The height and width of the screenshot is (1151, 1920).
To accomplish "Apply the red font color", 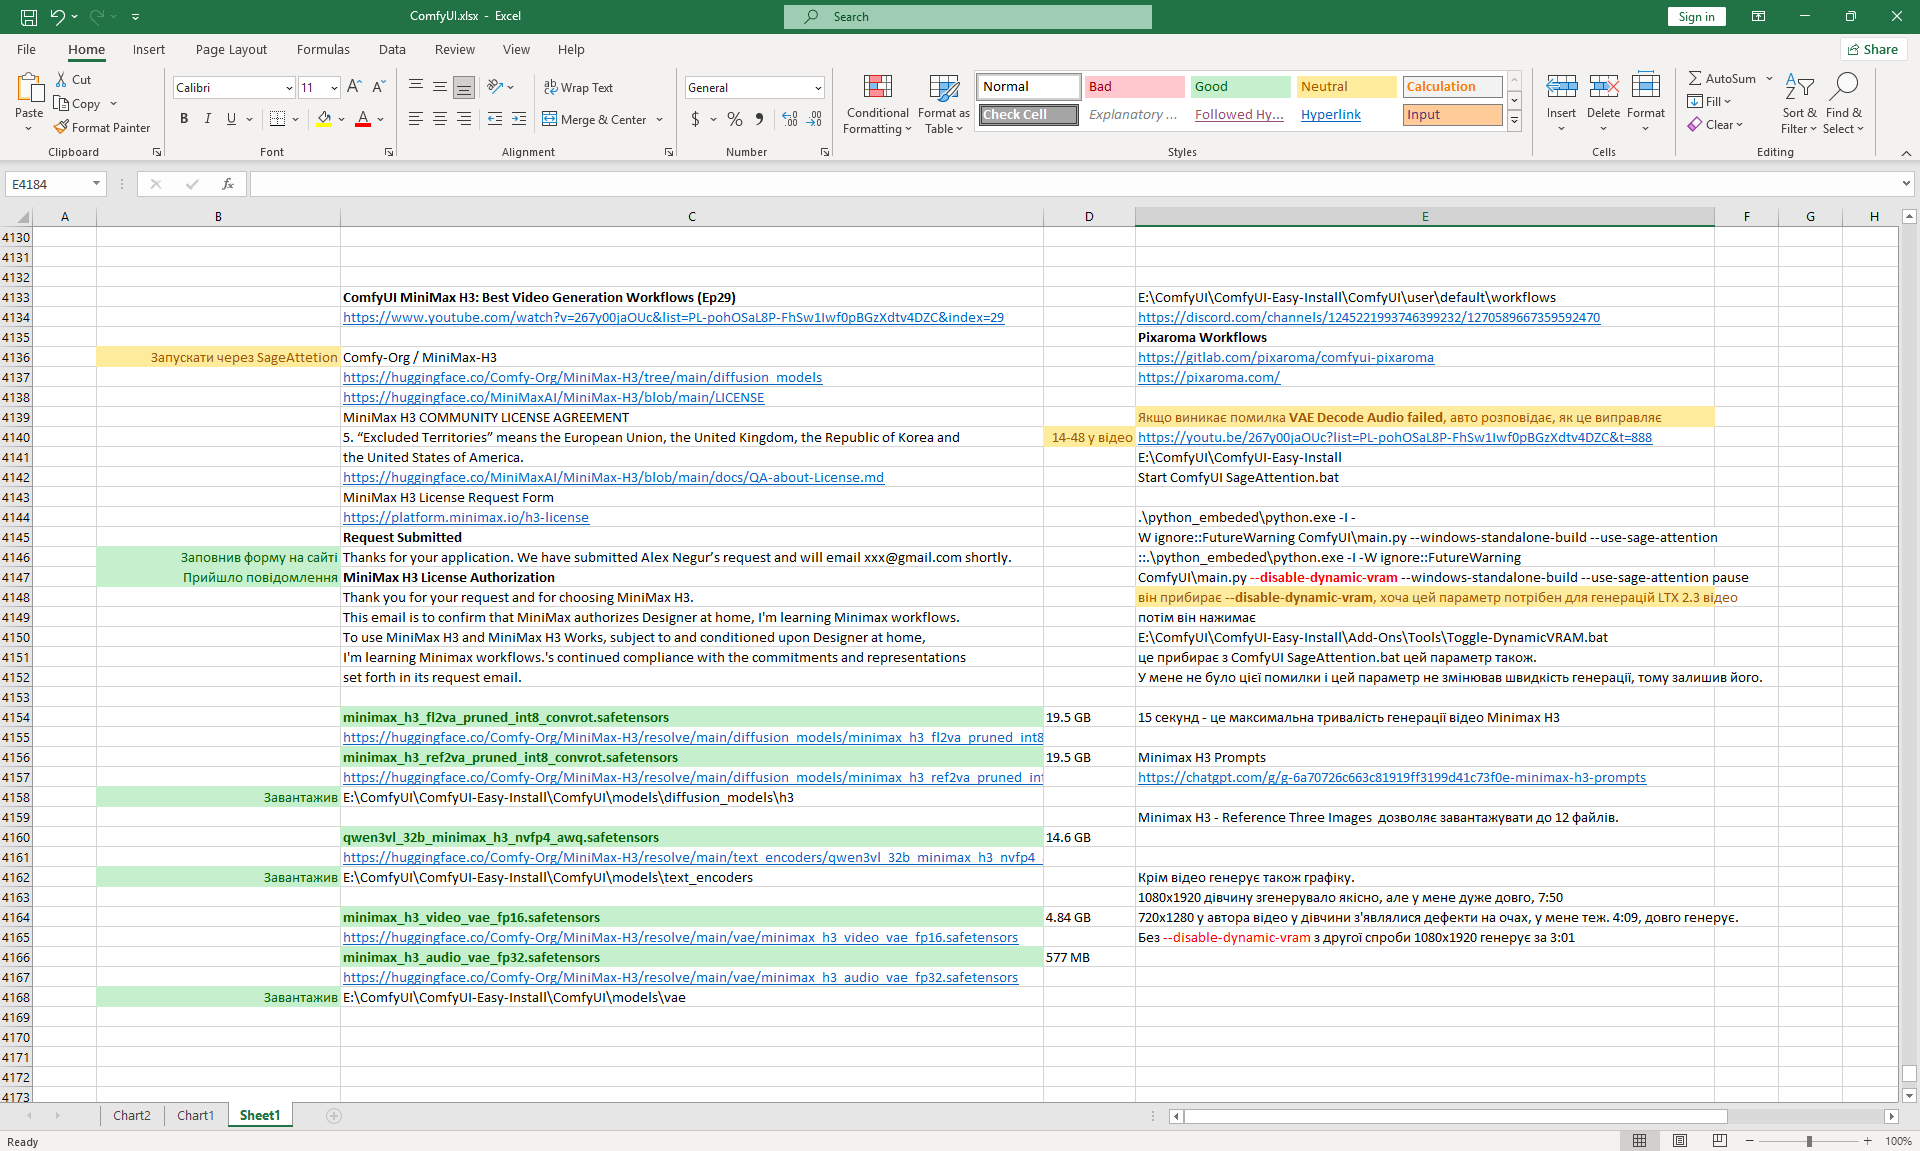I will pyautogui.click(x=363, y=119).
